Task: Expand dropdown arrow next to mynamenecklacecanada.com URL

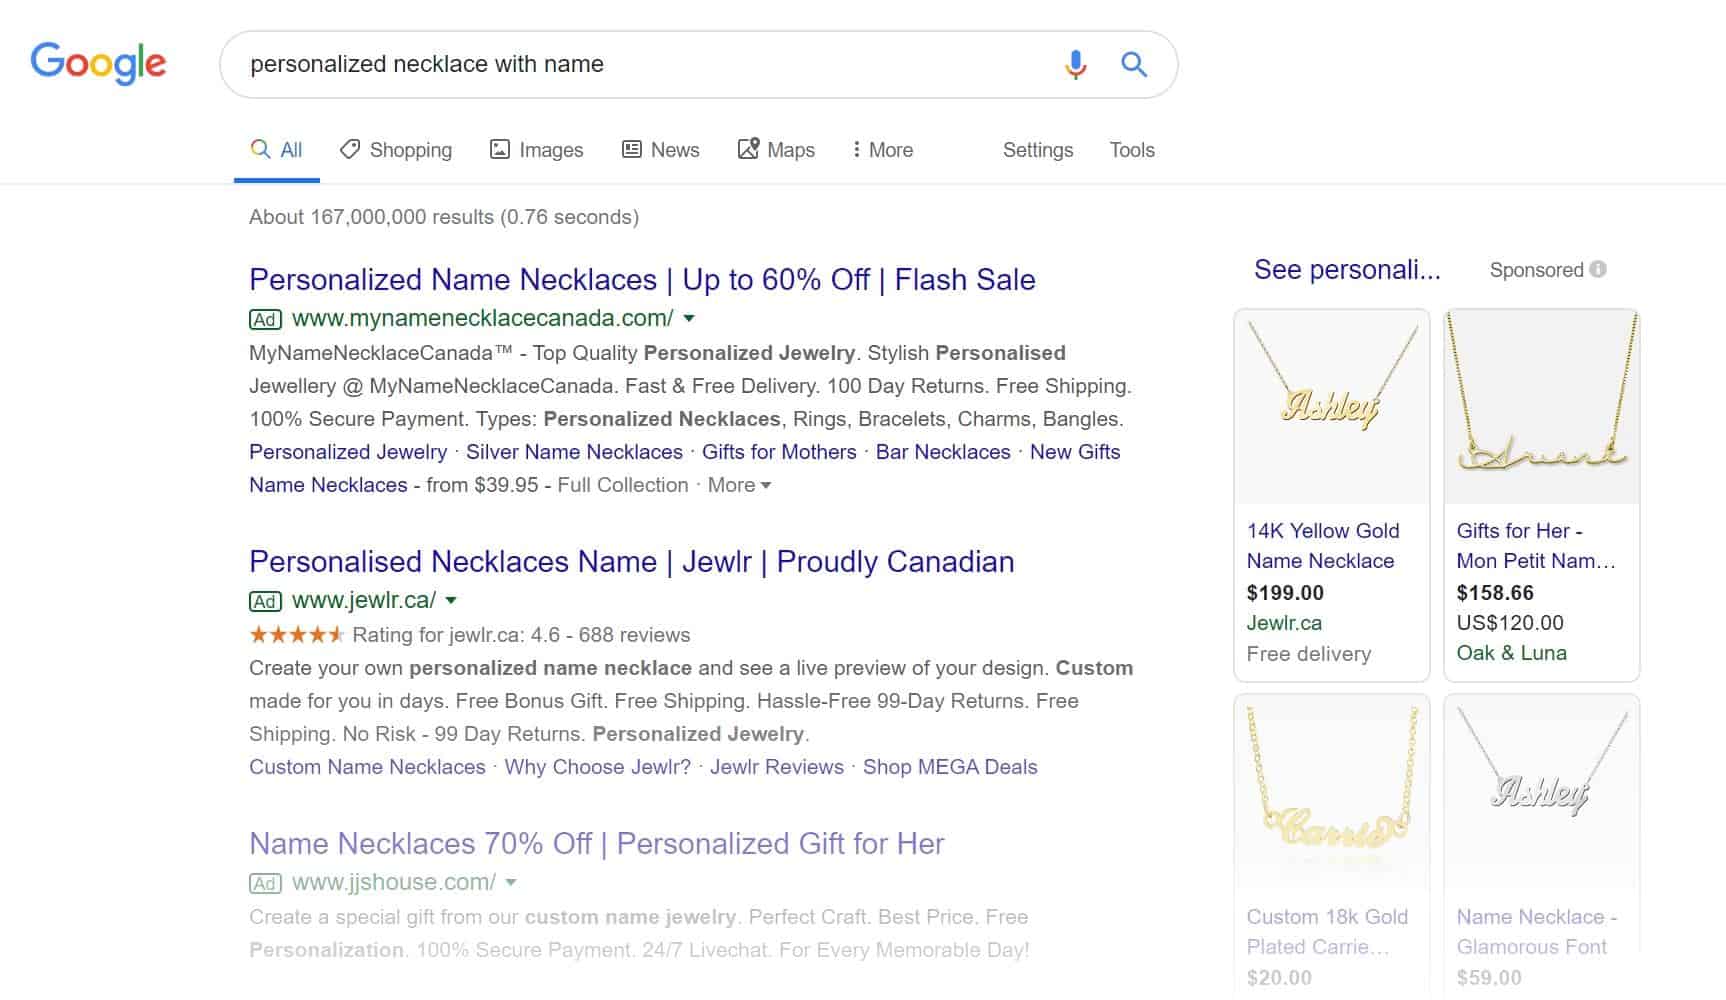Action: tap(689, 319)
